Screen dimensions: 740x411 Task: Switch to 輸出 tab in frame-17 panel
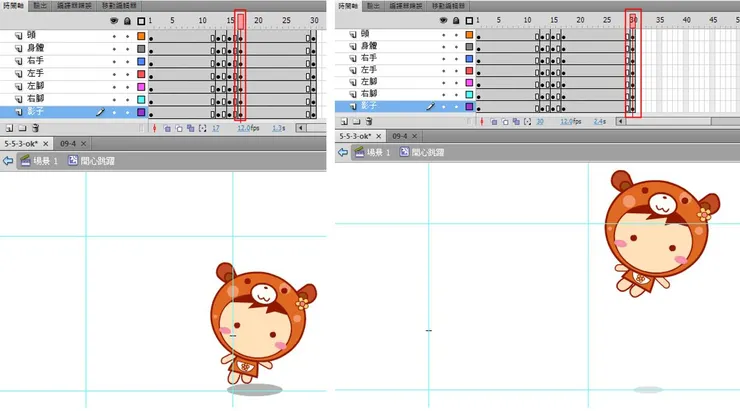40,6
